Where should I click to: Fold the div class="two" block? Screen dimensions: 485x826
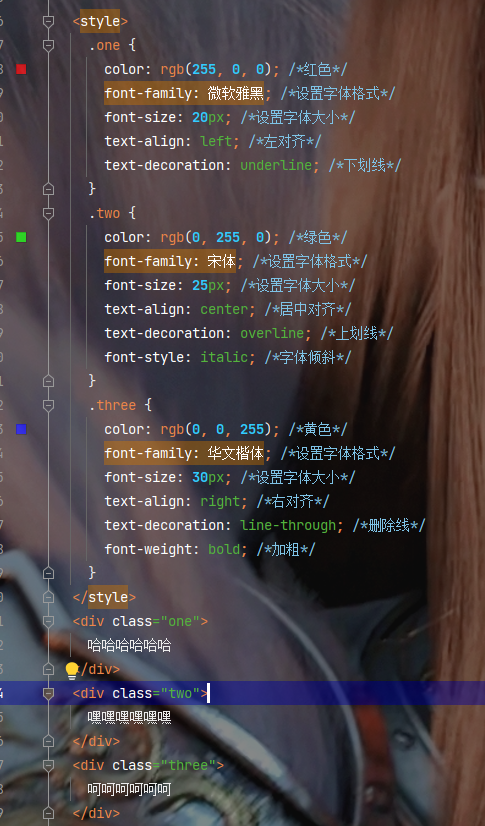[x=48, y=693]
